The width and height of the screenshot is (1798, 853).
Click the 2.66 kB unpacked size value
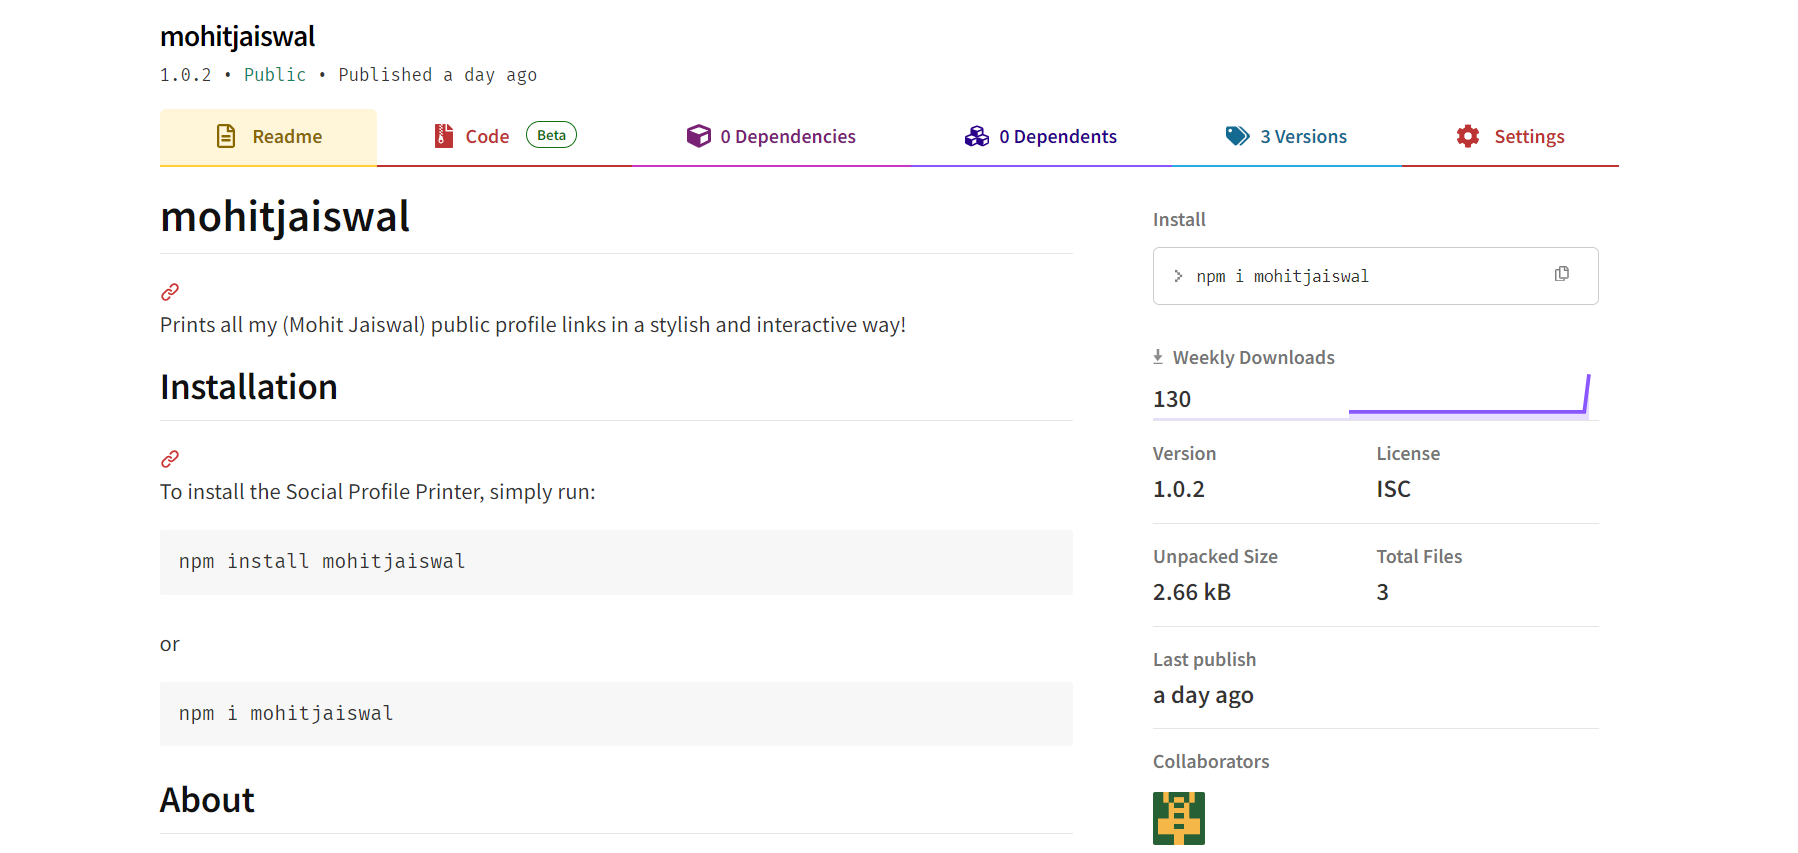pyautogui.click(x=1192, y=592)
